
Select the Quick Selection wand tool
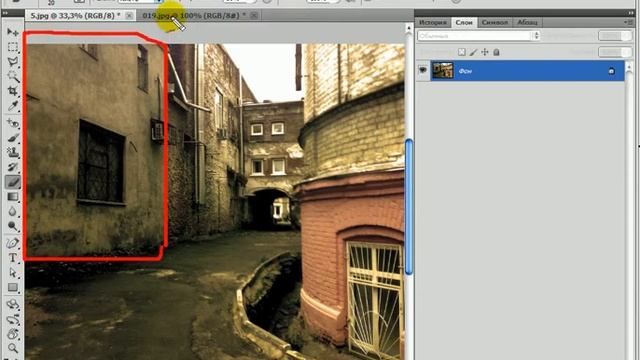(13, 76)
